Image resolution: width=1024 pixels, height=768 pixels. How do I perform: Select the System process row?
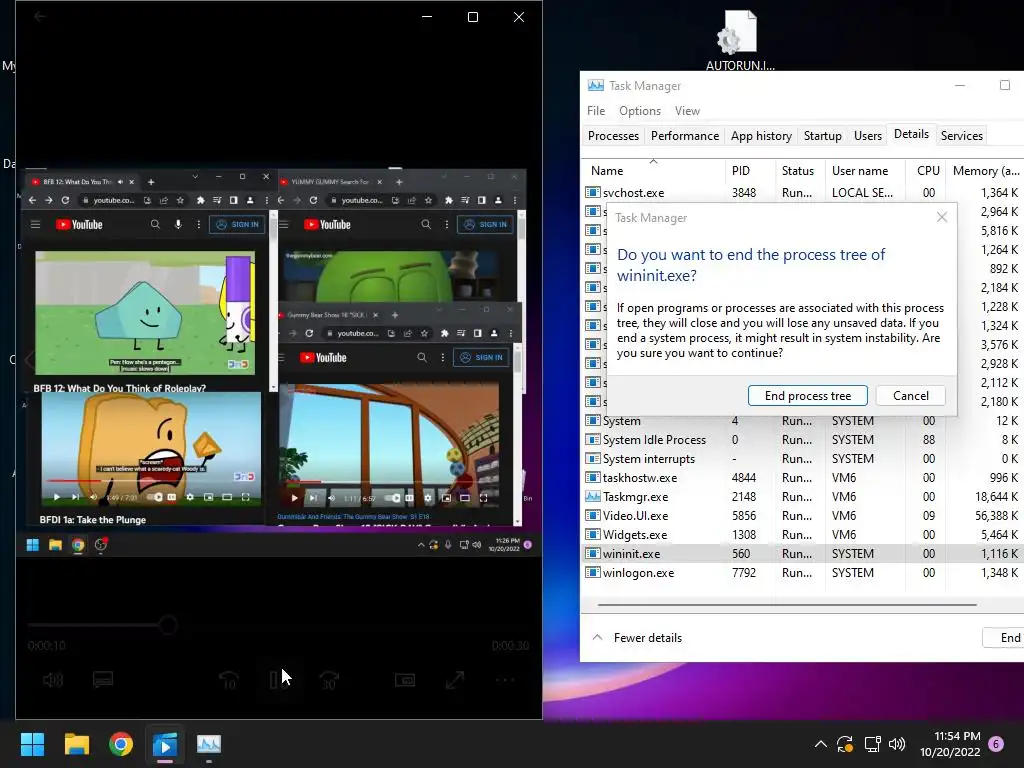pyautogui.click(x=803, y=421)
